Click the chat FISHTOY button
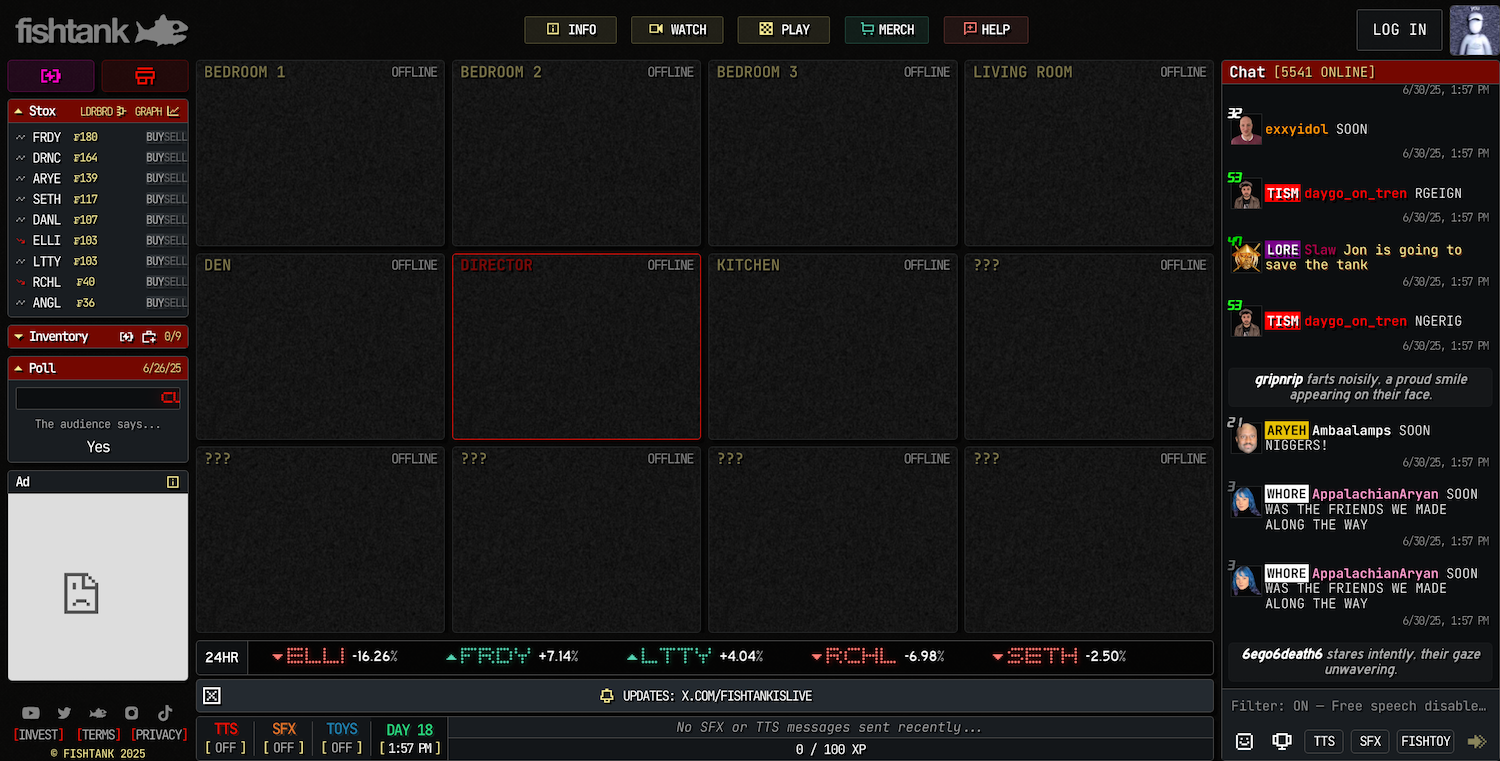The height and width of the screenshot is (761, 1500). pyautogui.click(x=1425, y=741)
